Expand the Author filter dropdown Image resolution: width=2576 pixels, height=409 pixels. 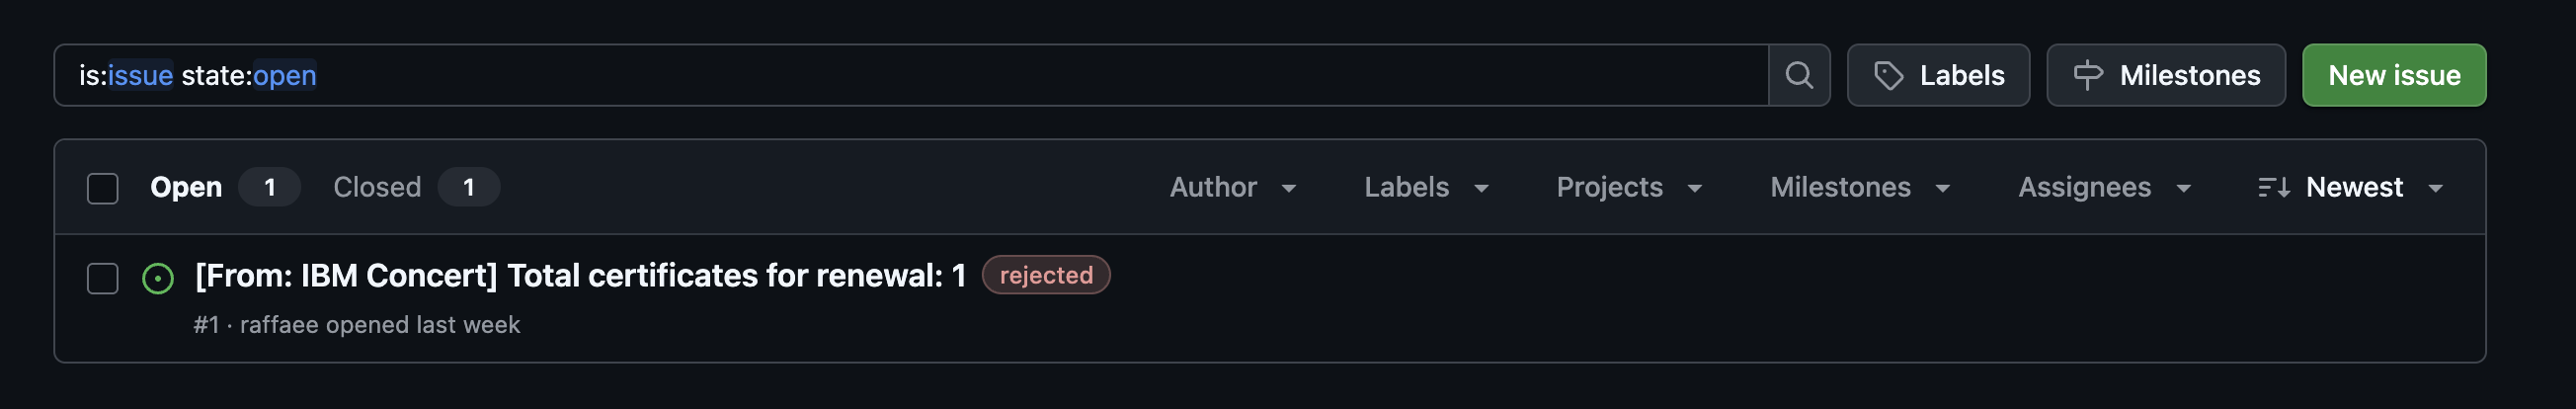tap(1232, 187)
